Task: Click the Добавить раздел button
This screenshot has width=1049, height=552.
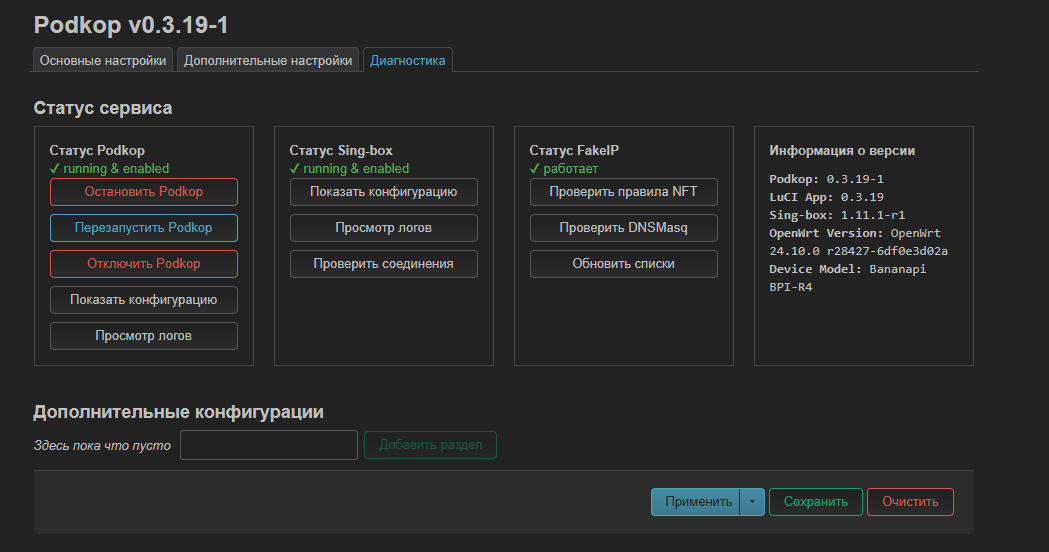Action: pyautogui.click(x=430, y=446)
